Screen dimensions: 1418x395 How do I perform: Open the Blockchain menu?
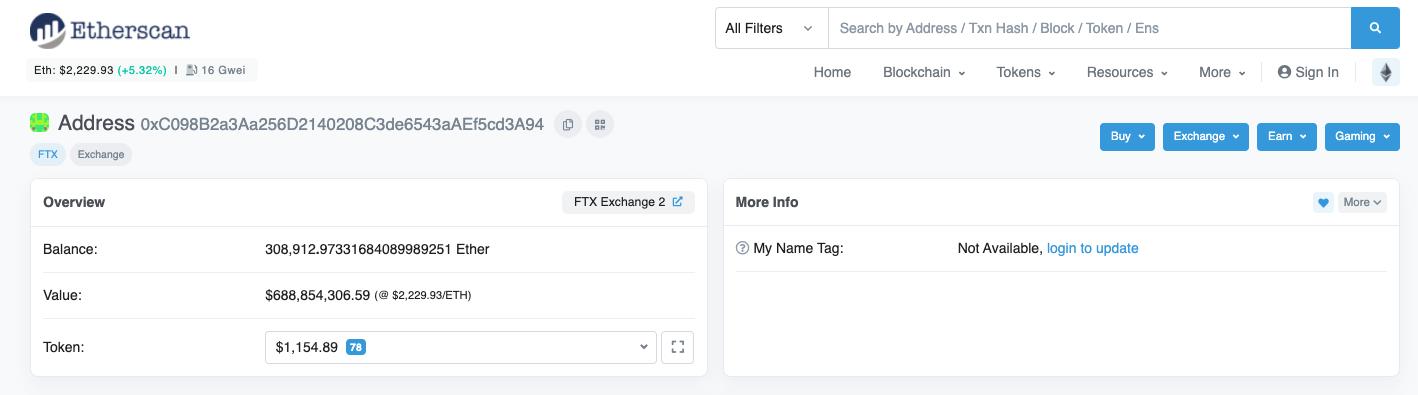click(924, 72)
